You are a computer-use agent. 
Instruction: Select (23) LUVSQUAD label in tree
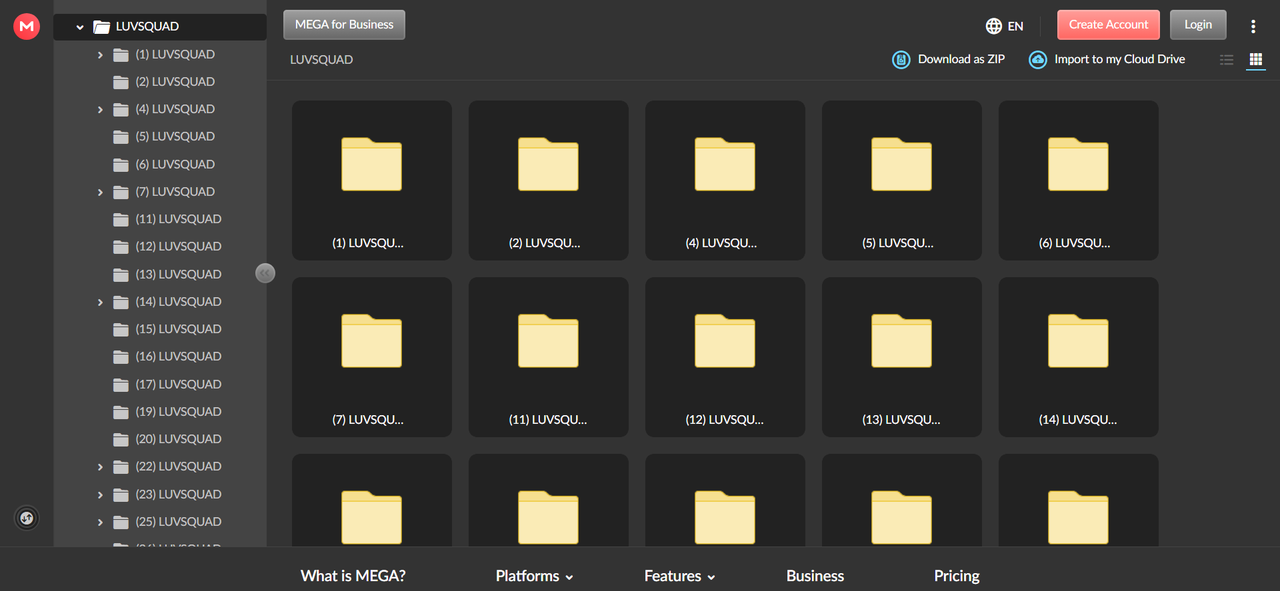179,494
